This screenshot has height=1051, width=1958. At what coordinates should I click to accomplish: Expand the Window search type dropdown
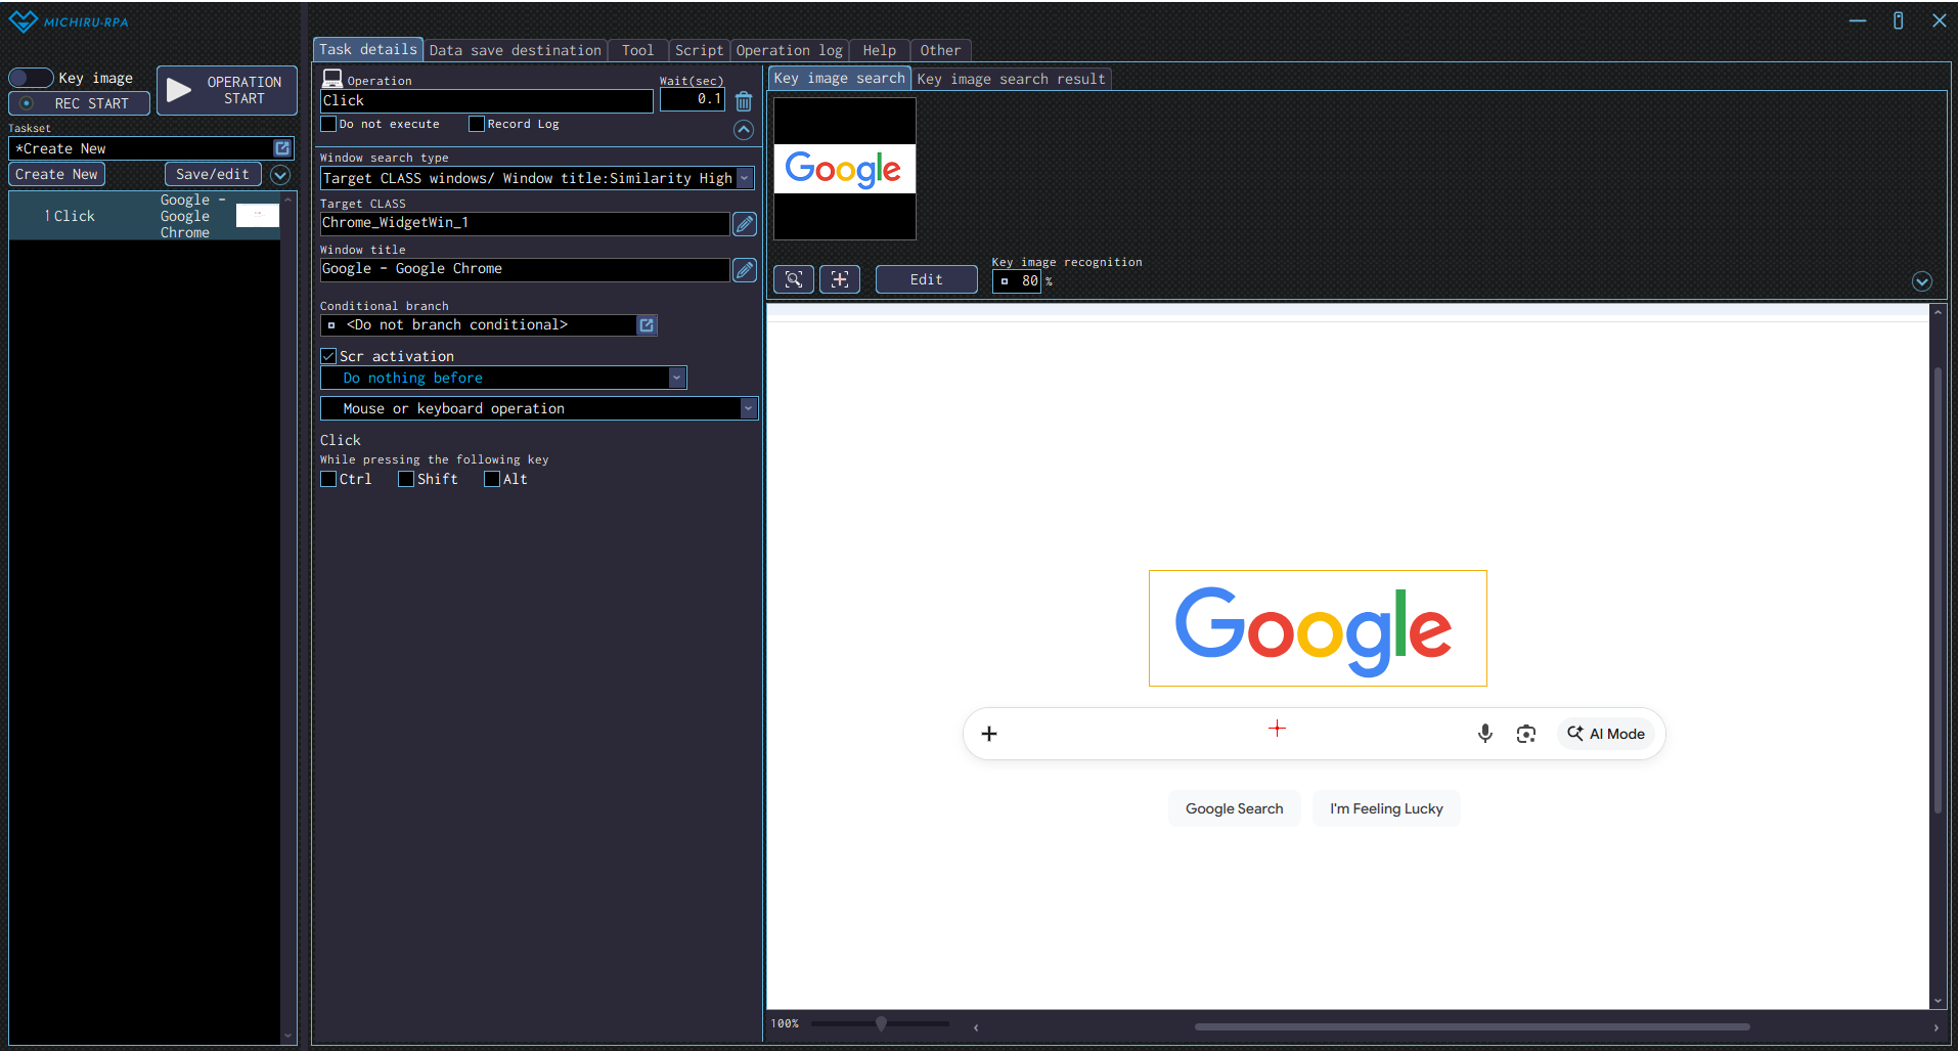744,178
